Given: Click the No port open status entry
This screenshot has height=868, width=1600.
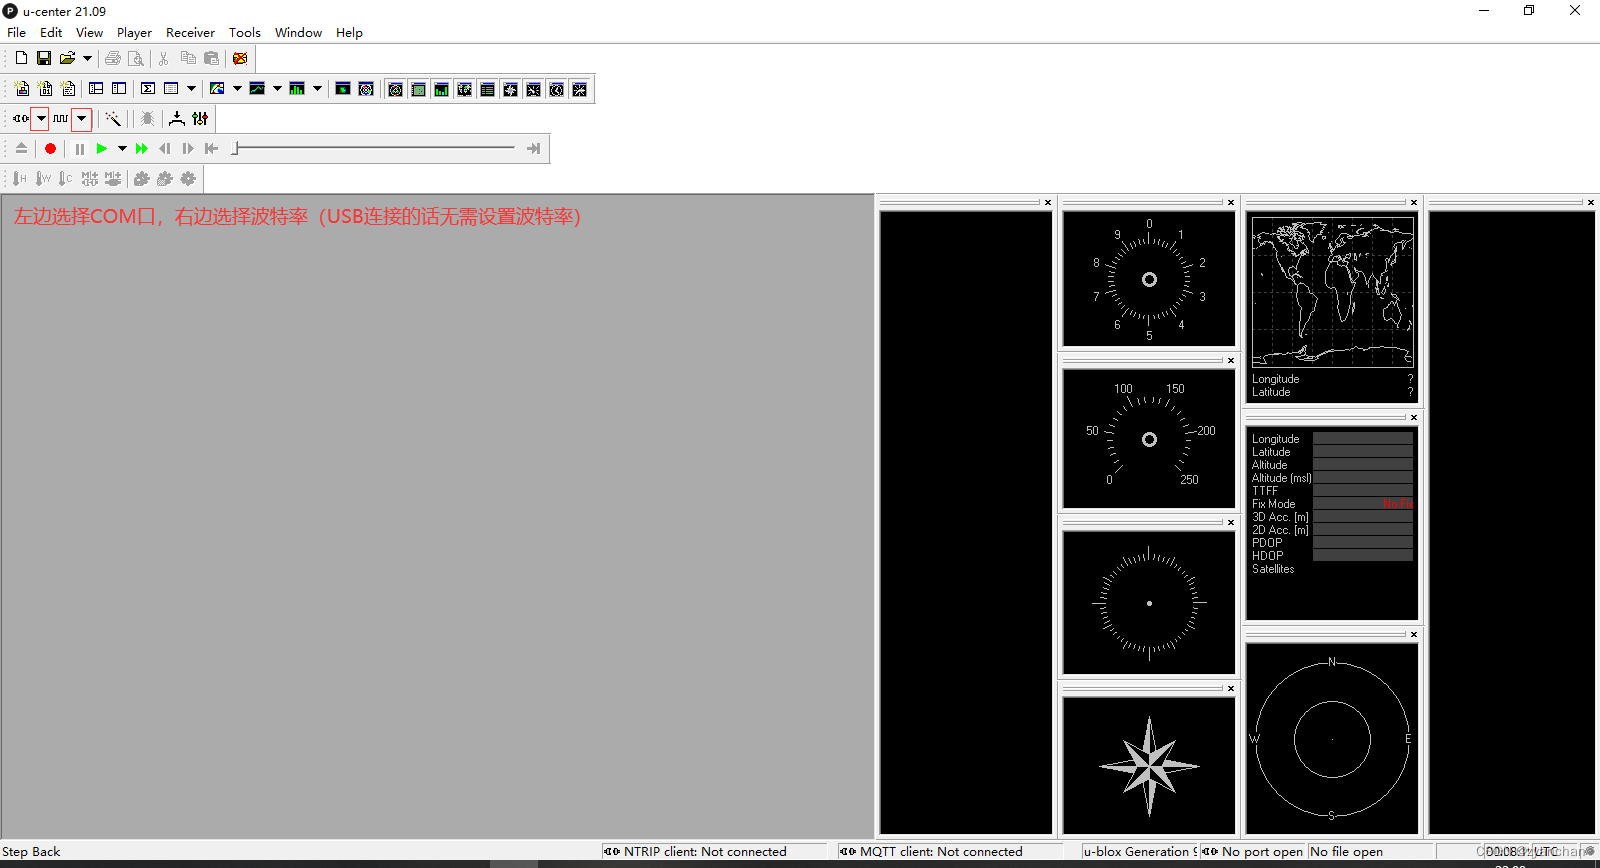Looking at the screenshot, I should click(x=1253, y=852).
